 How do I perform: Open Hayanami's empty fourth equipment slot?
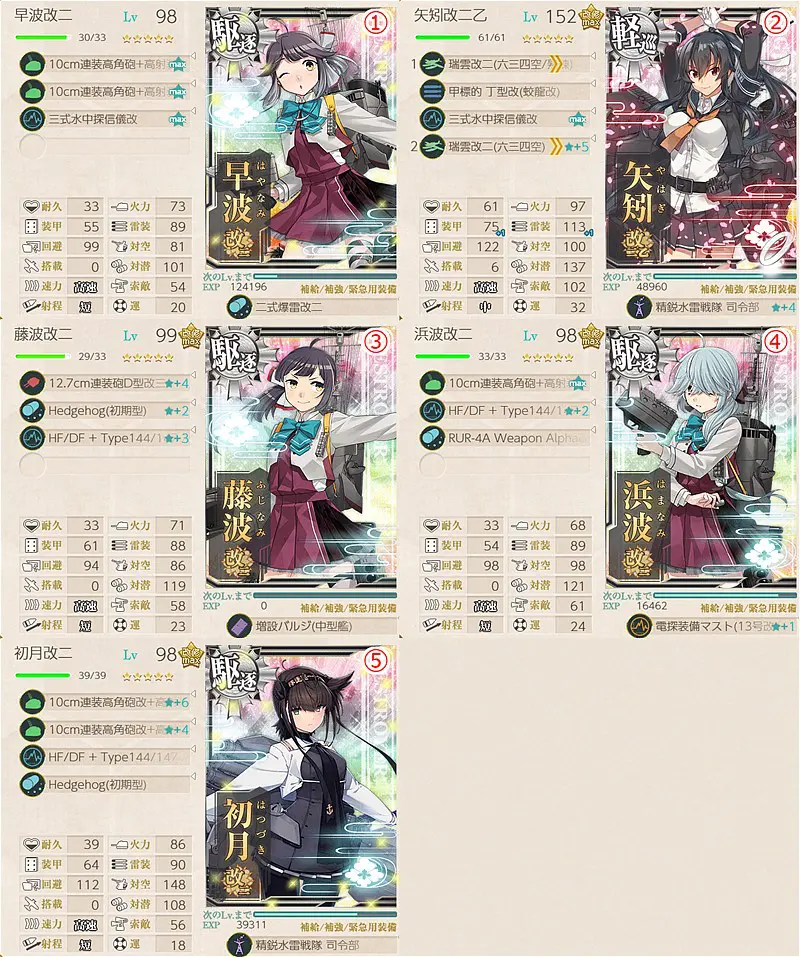click(105, 146)
